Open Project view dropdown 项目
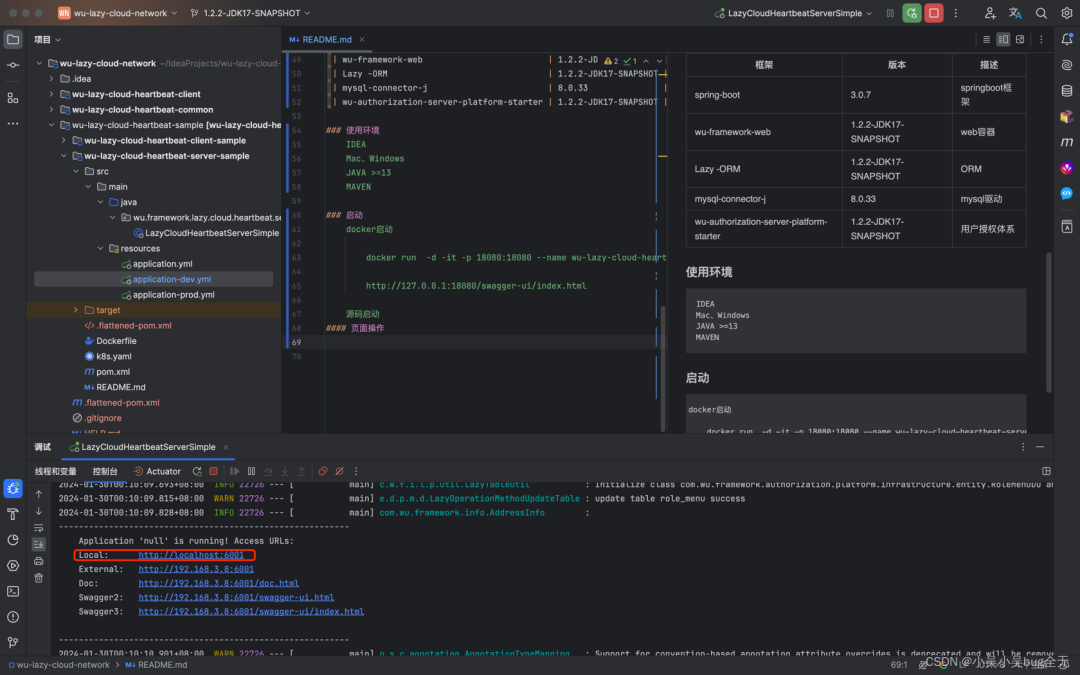This screenshot has height=675, width=1080. (48, 39)
